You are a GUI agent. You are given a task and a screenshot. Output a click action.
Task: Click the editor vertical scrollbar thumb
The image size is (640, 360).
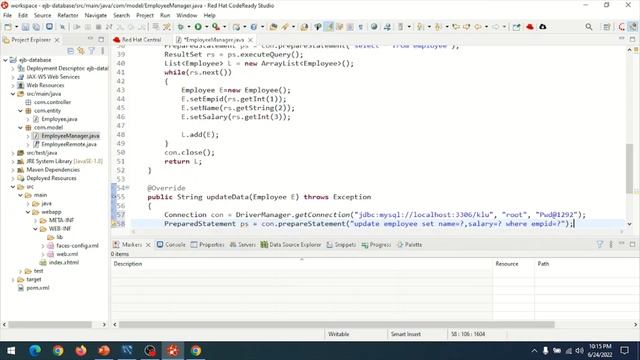629,169
